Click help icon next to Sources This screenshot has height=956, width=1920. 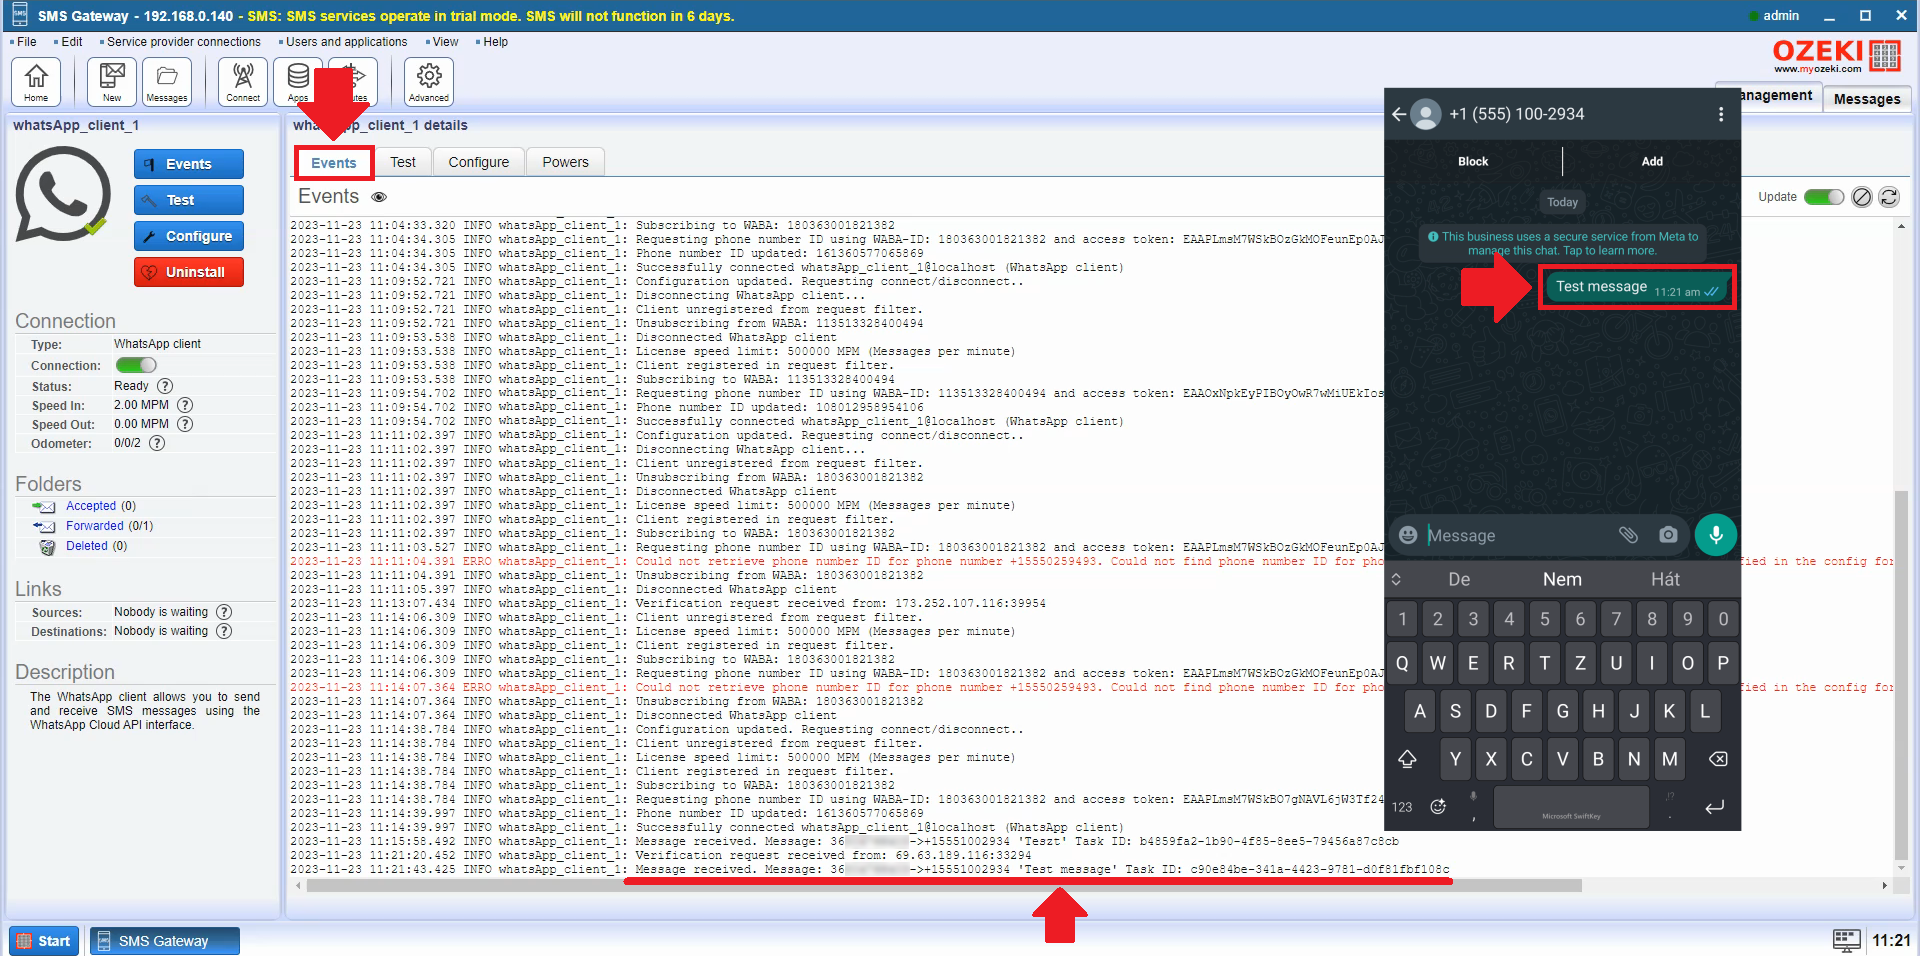[x=224, y=612]
